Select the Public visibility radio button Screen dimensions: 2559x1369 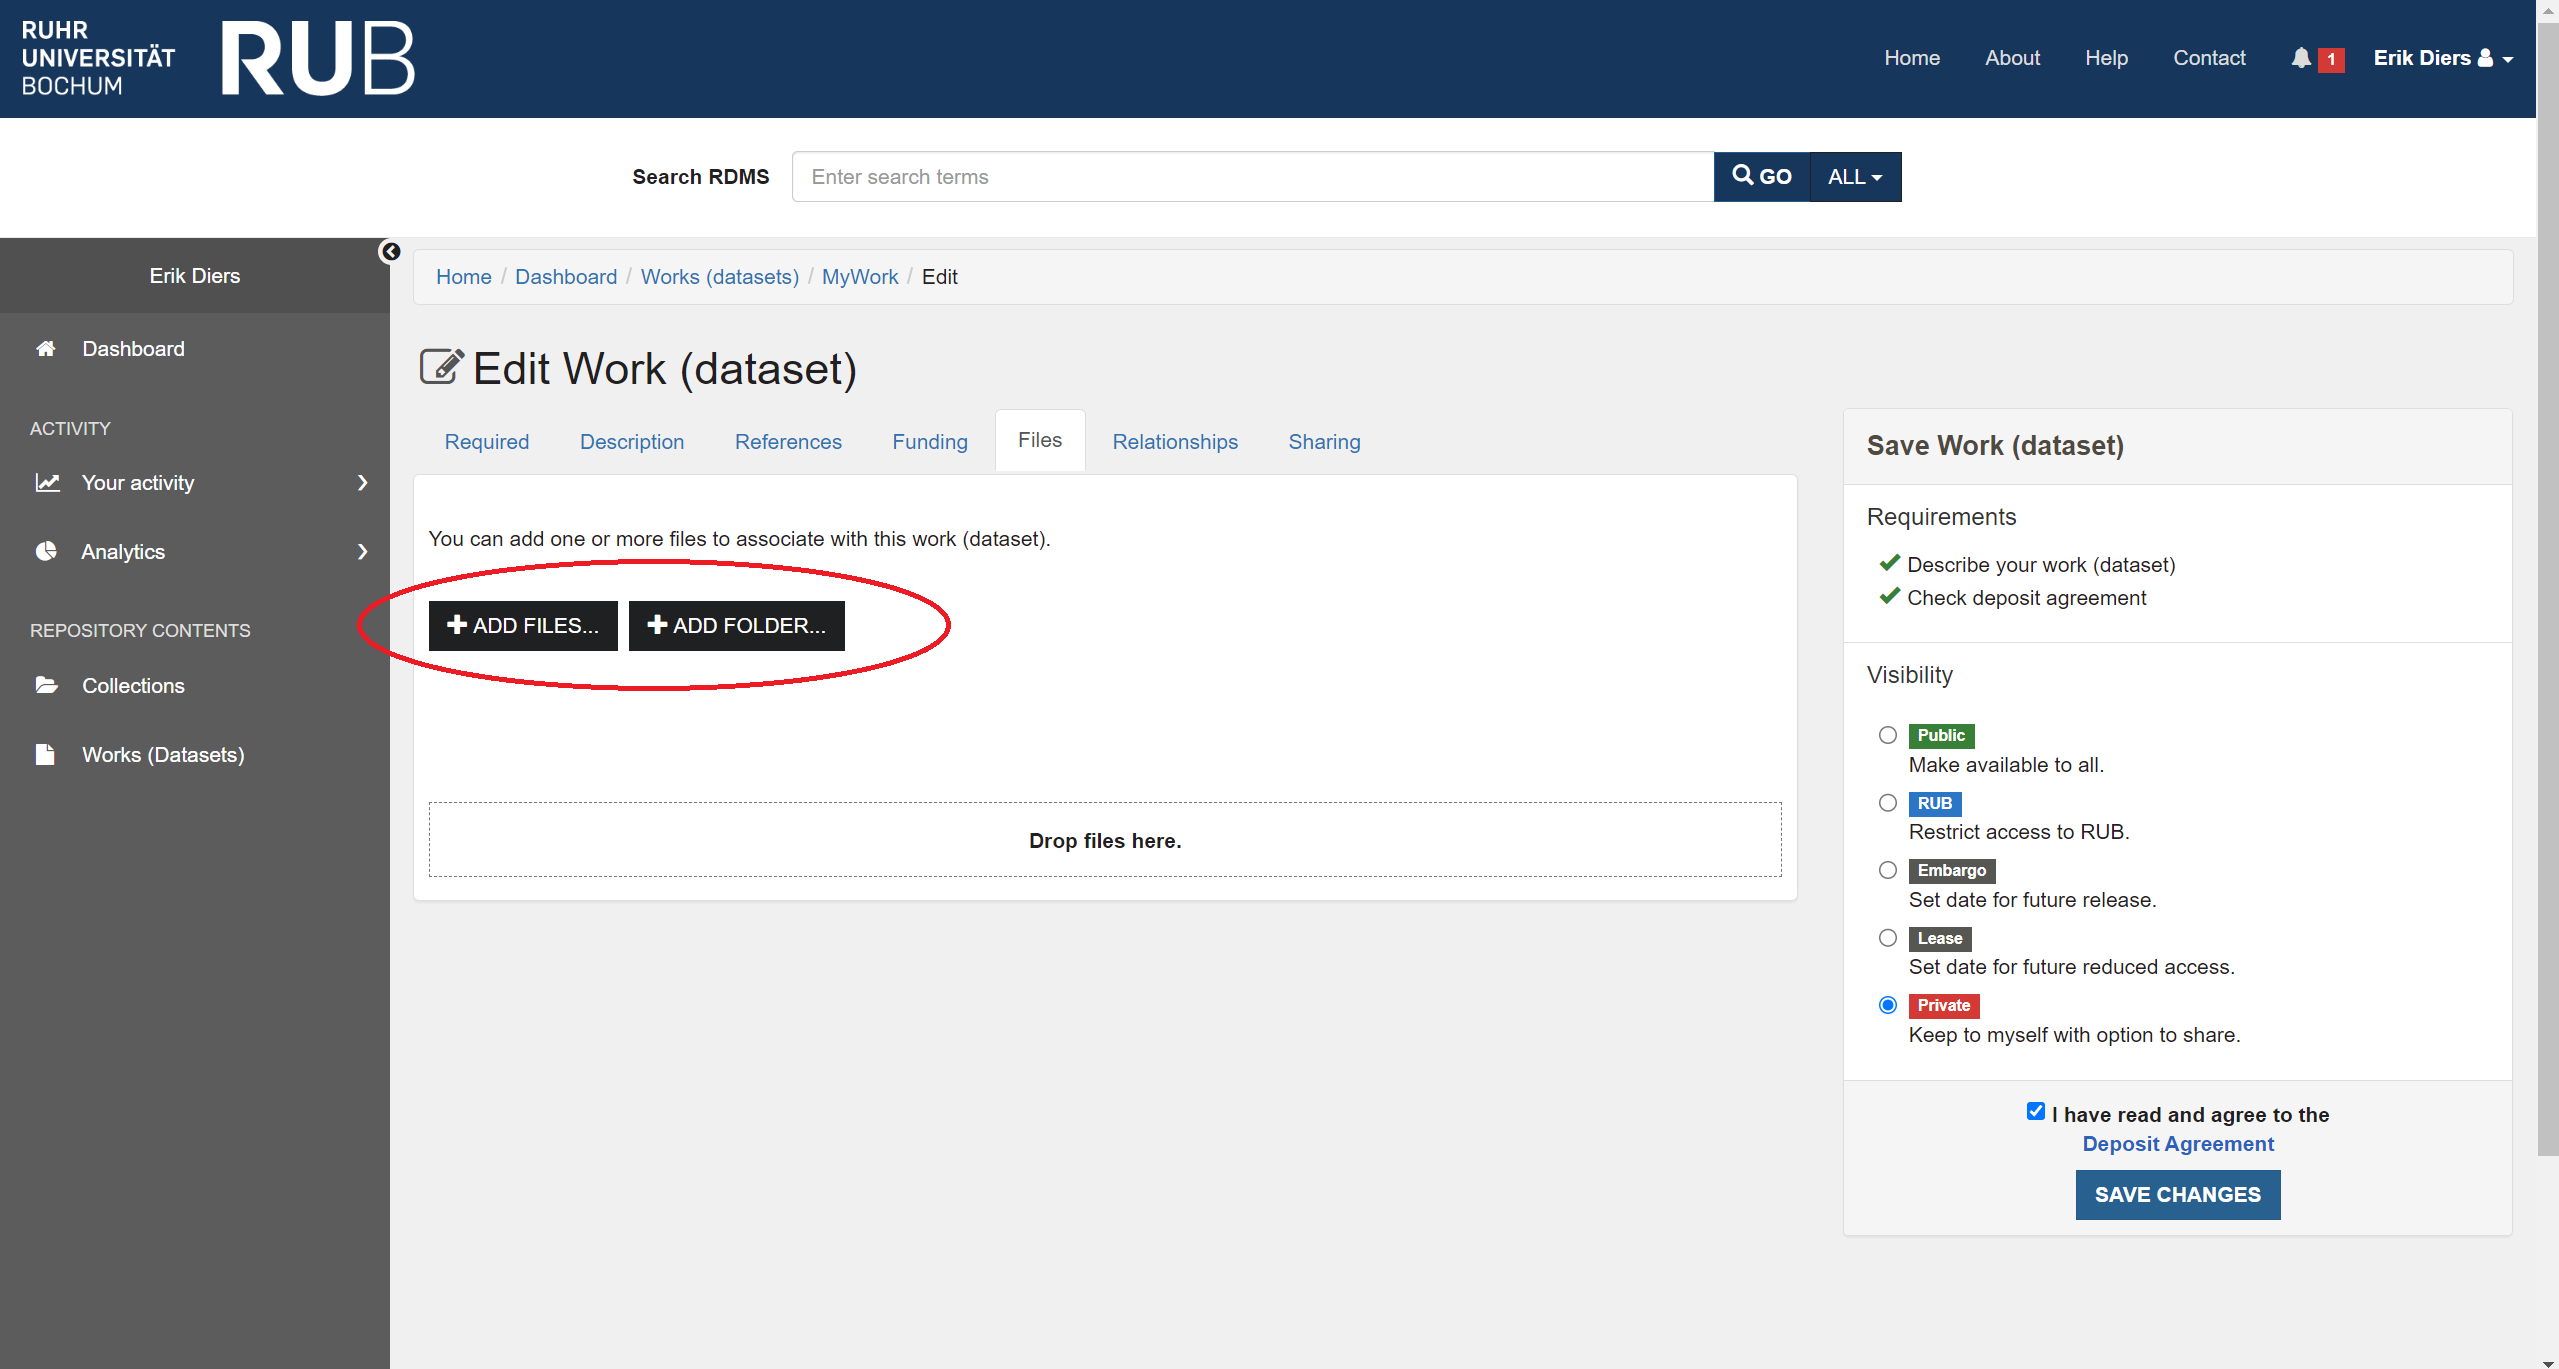click(x=1885, y=733)
